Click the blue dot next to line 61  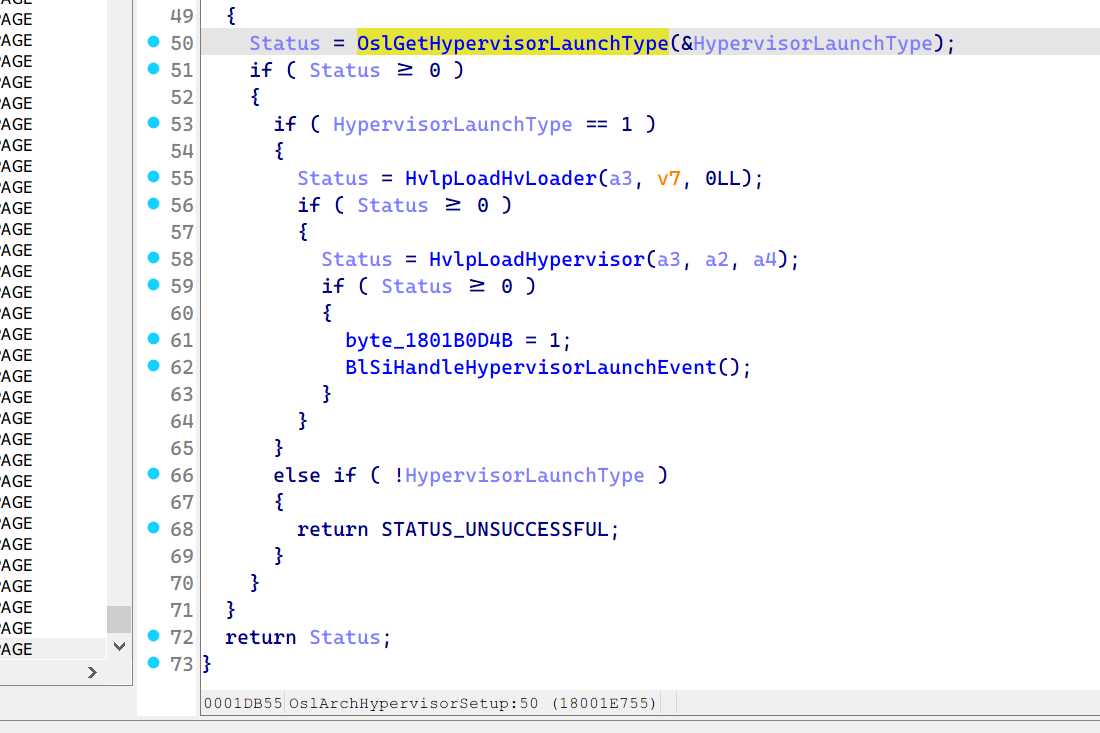pyautogui.click(x=153, y=339)
